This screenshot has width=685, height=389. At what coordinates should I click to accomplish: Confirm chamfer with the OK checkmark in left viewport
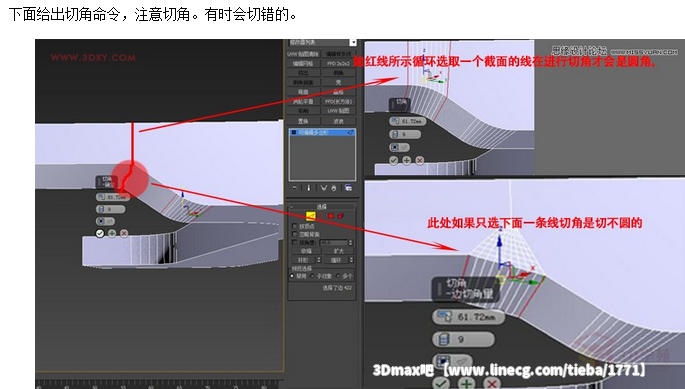[x=100, y=233]
